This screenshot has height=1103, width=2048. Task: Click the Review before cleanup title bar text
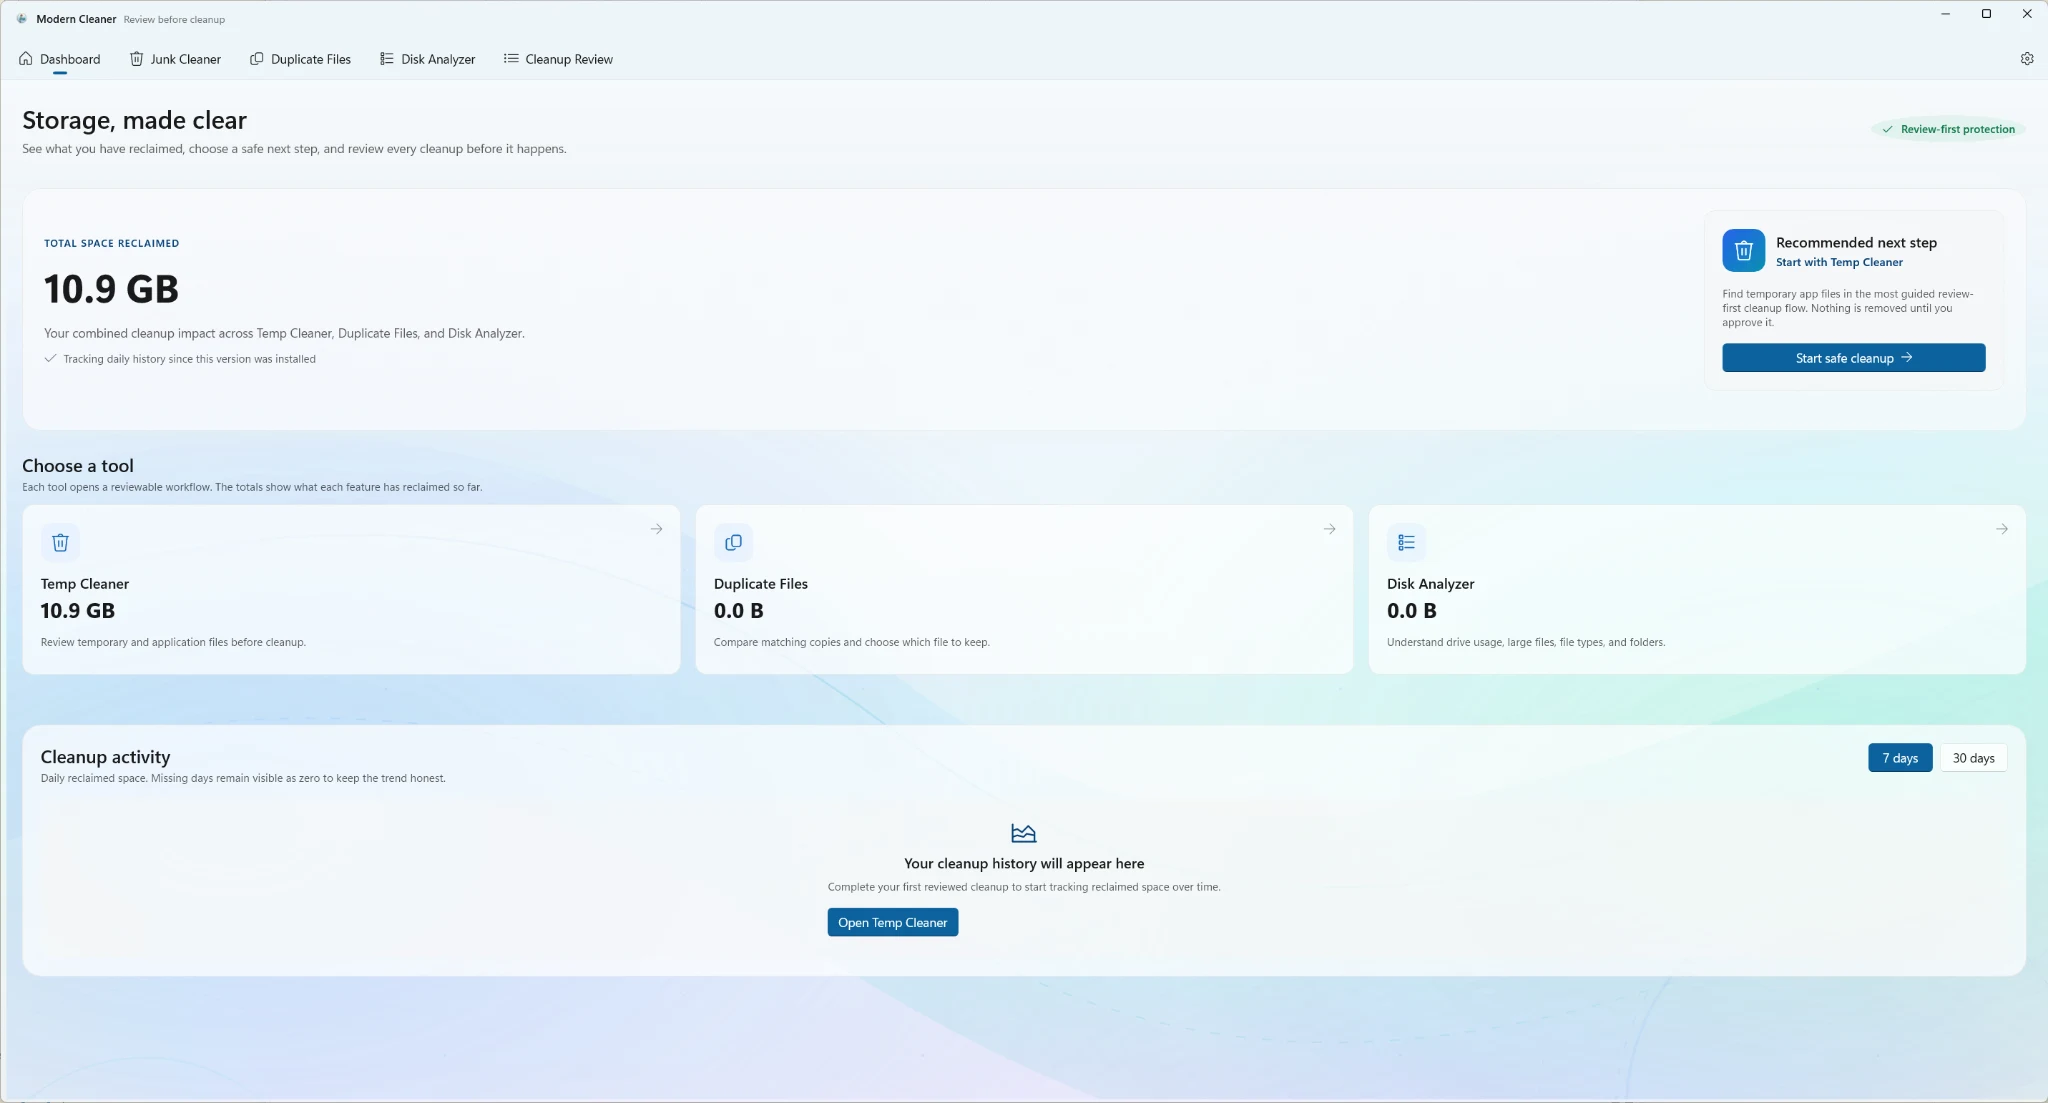(x=174, y=19)
